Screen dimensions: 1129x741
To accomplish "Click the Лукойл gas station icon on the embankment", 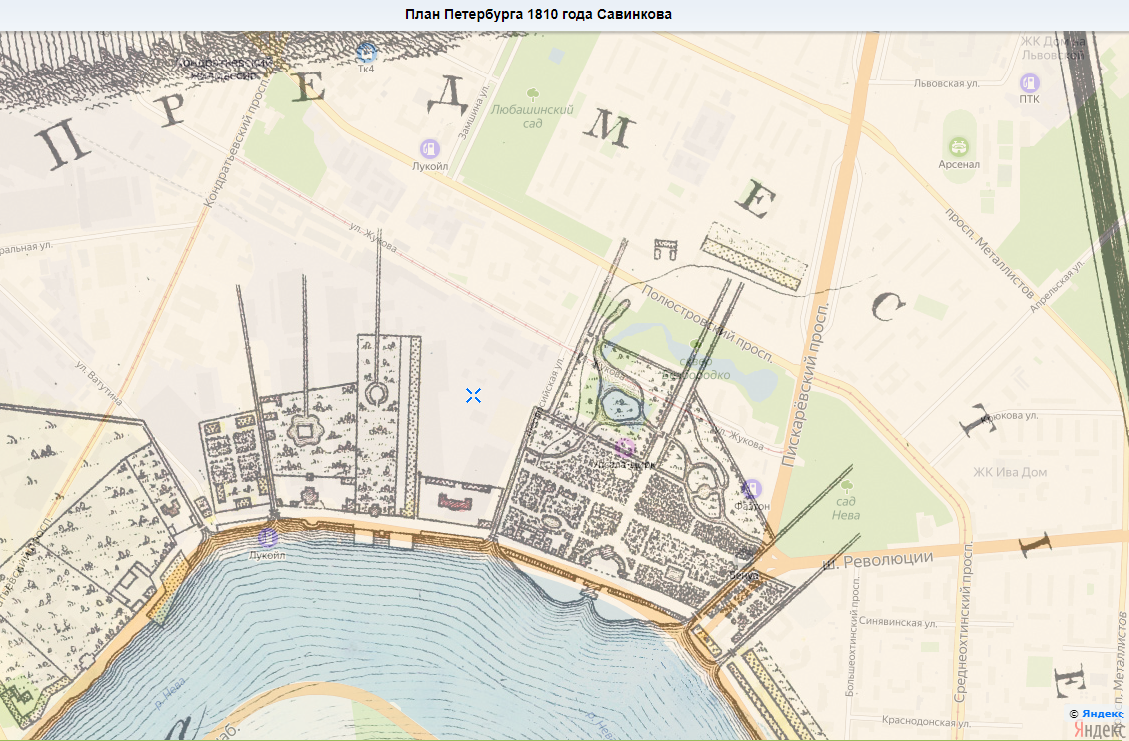I will [x=267, y=537].
